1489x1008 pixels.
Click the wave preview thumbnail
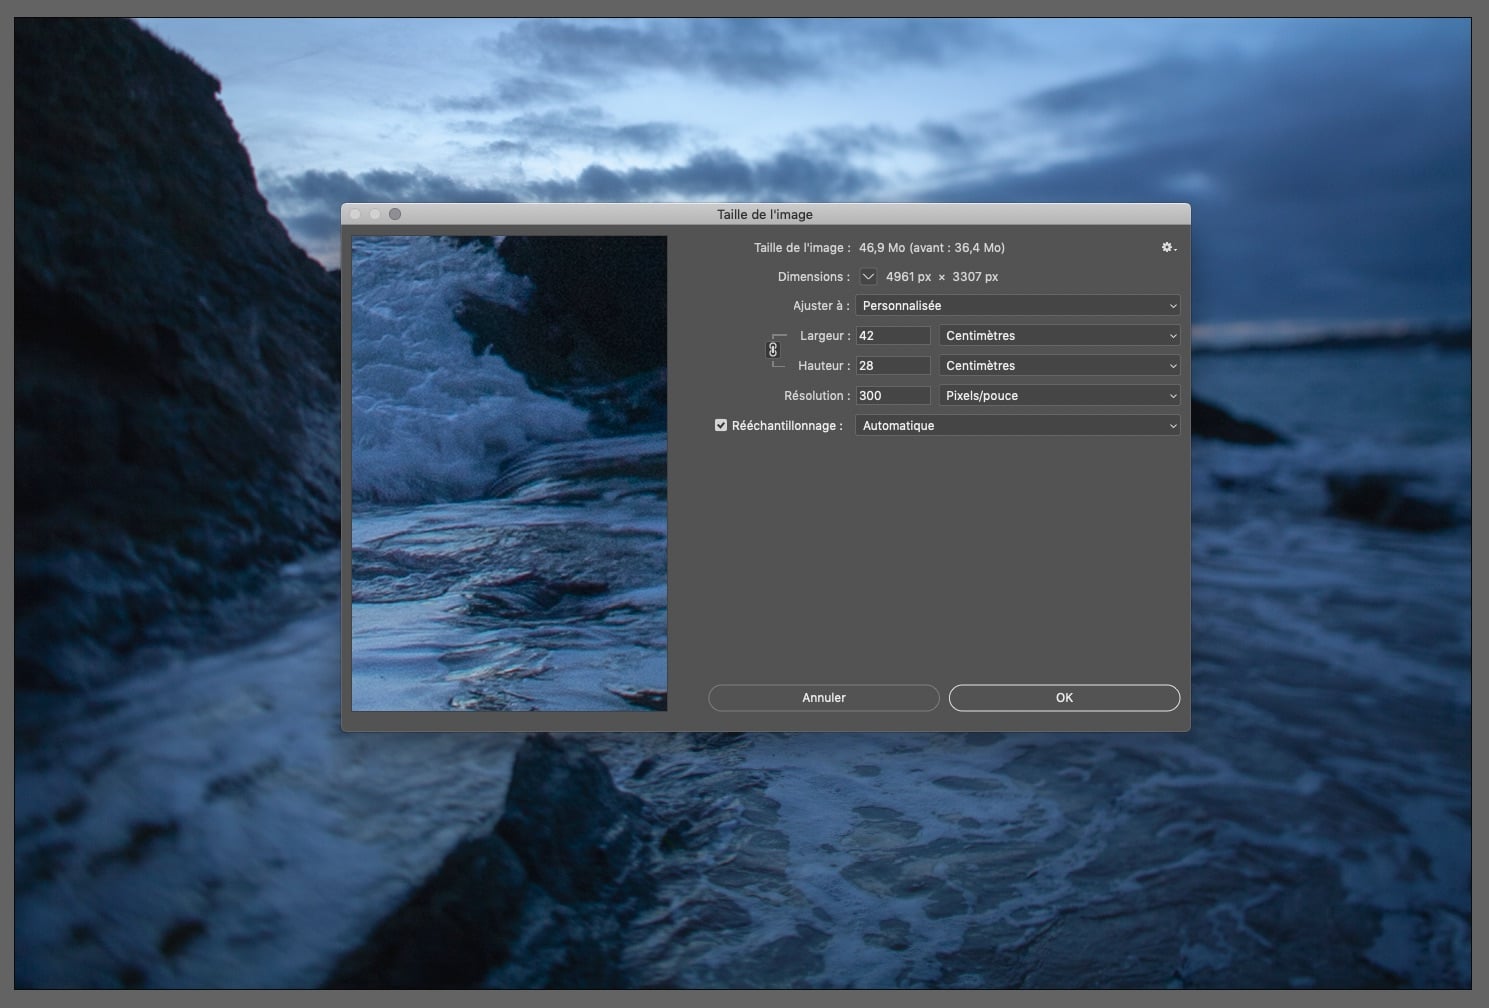click(509, 473)
